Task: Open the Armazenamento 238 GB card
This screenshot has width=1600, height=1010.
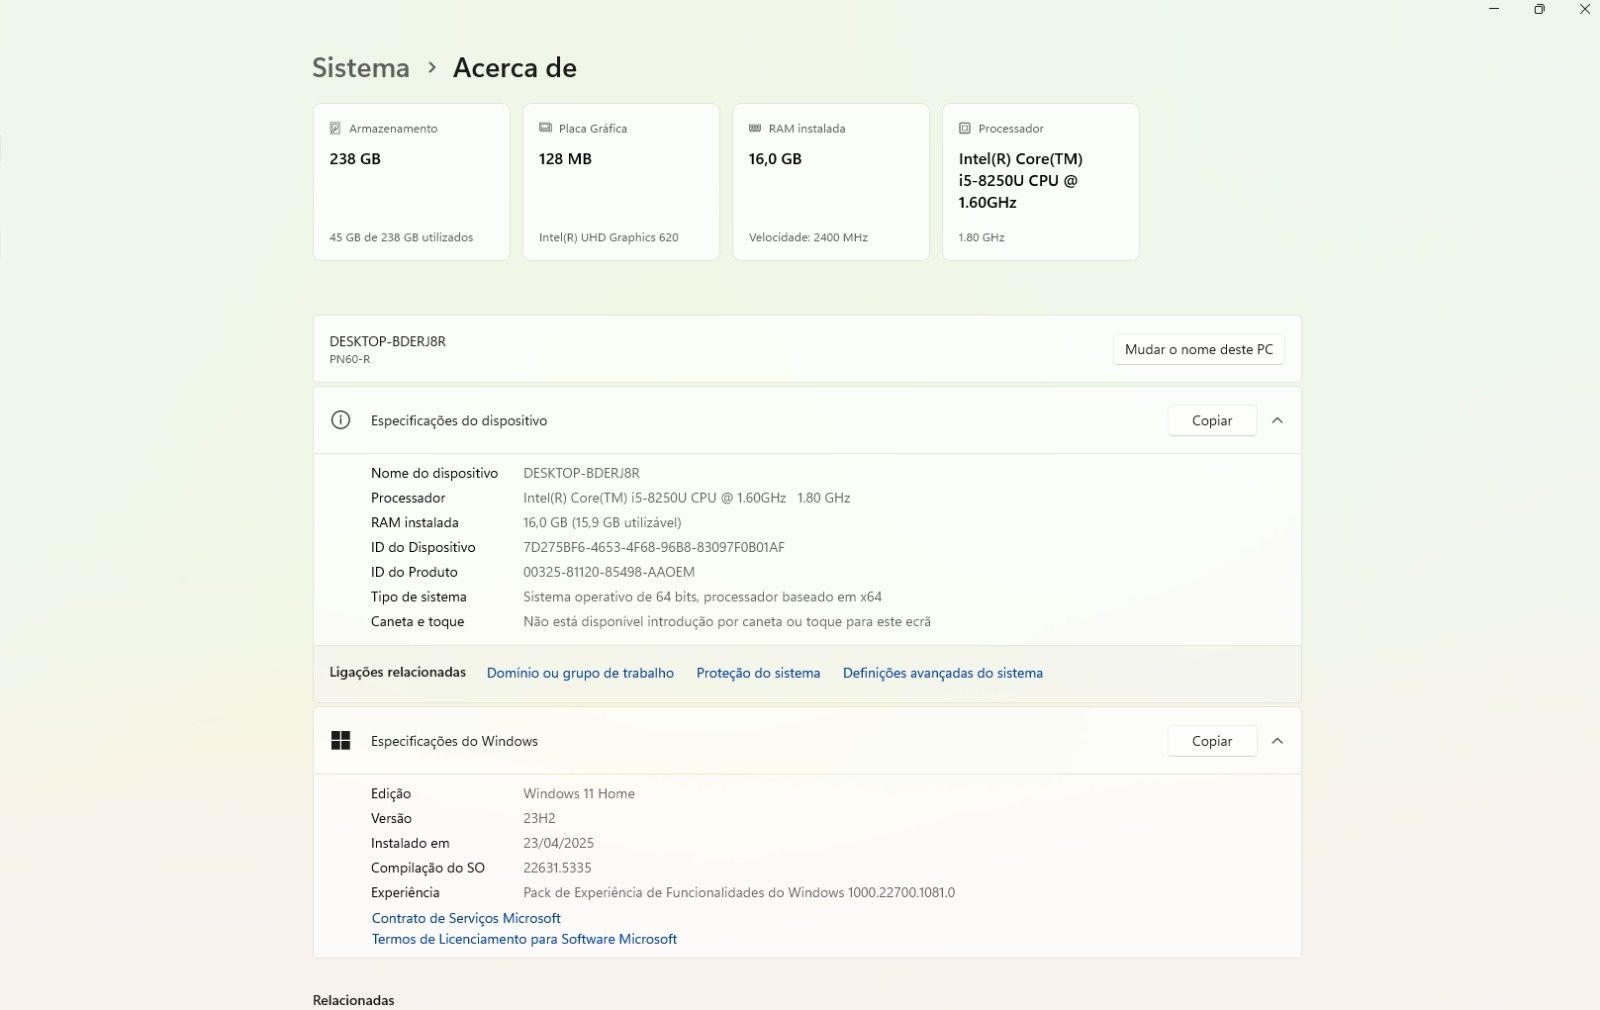Action: coord(411,182)
